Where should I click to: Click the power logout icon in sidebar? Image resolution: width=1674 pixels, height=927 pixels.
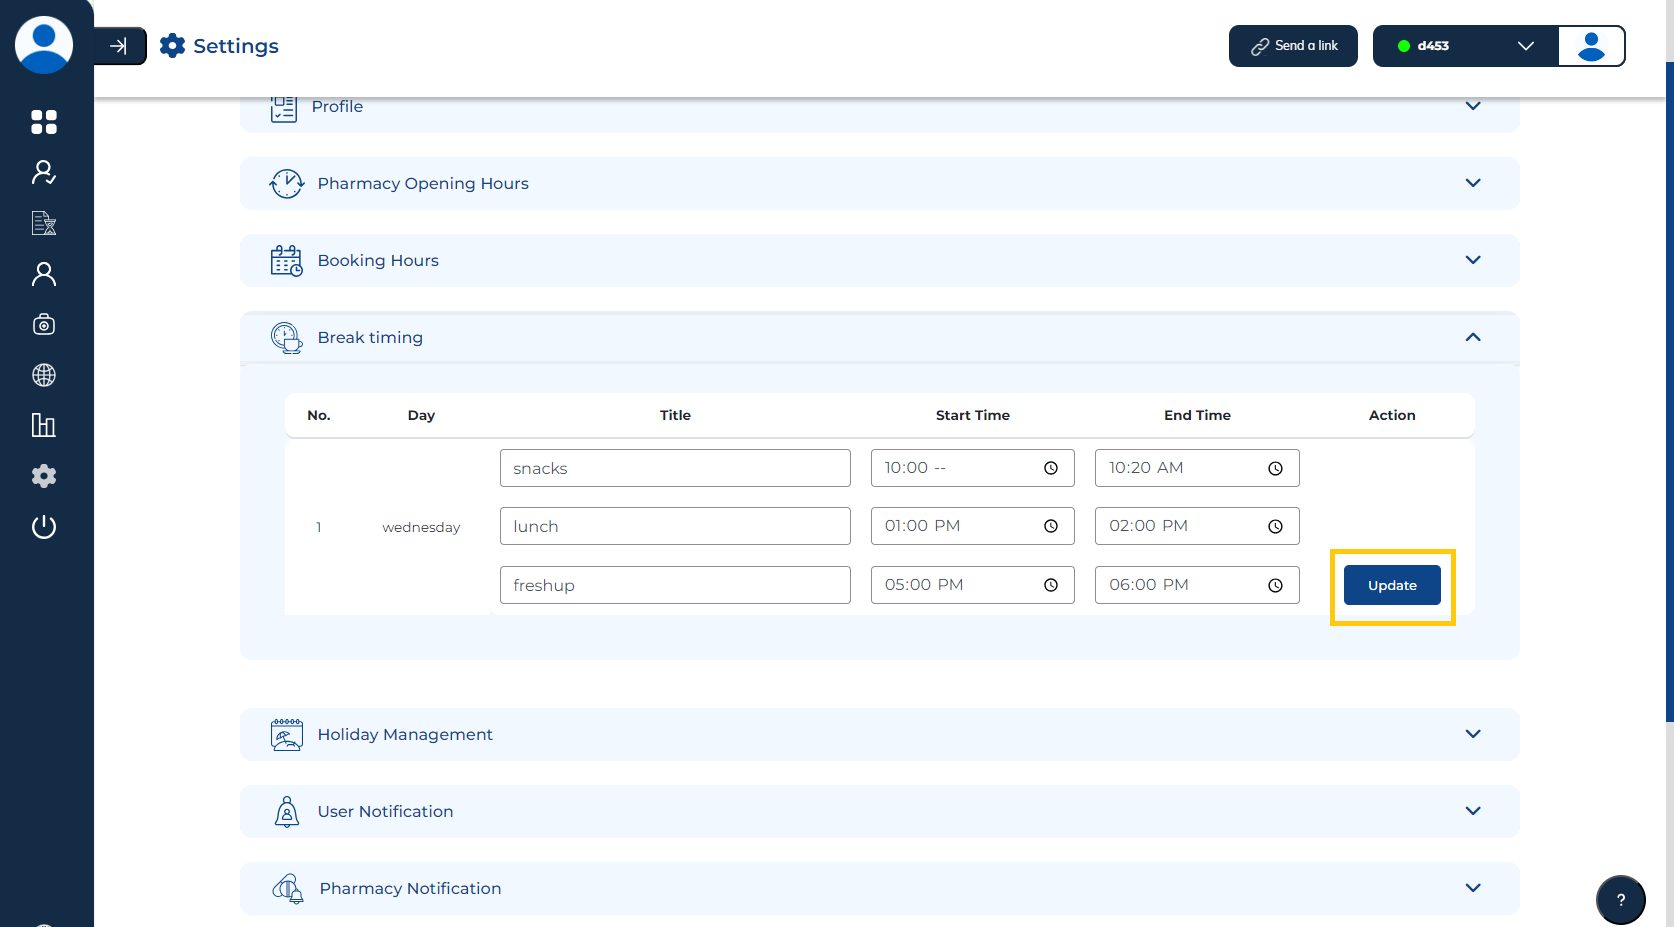44,527
